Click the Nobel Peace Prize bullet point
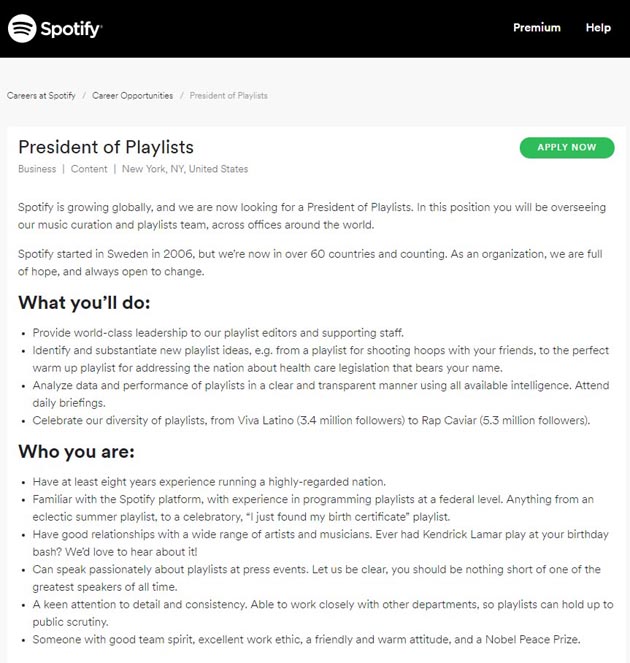630x663 pixels. (306, 640)
